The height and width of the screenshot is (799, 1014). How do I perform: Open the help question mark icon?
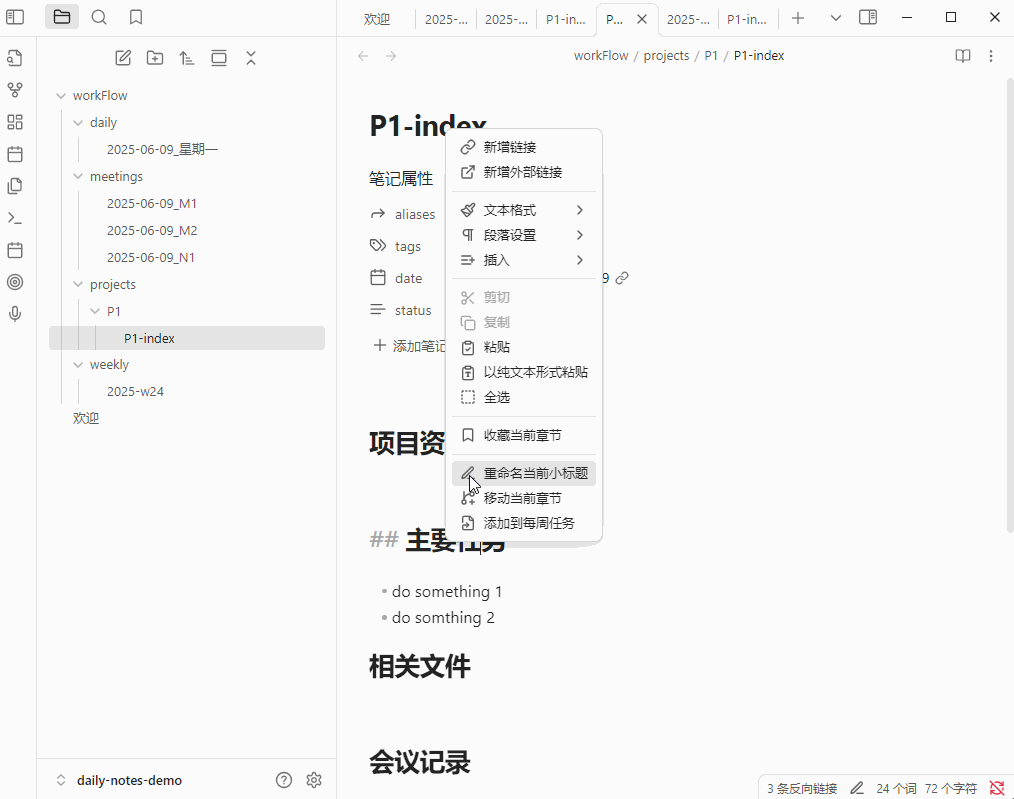[284, 780]
